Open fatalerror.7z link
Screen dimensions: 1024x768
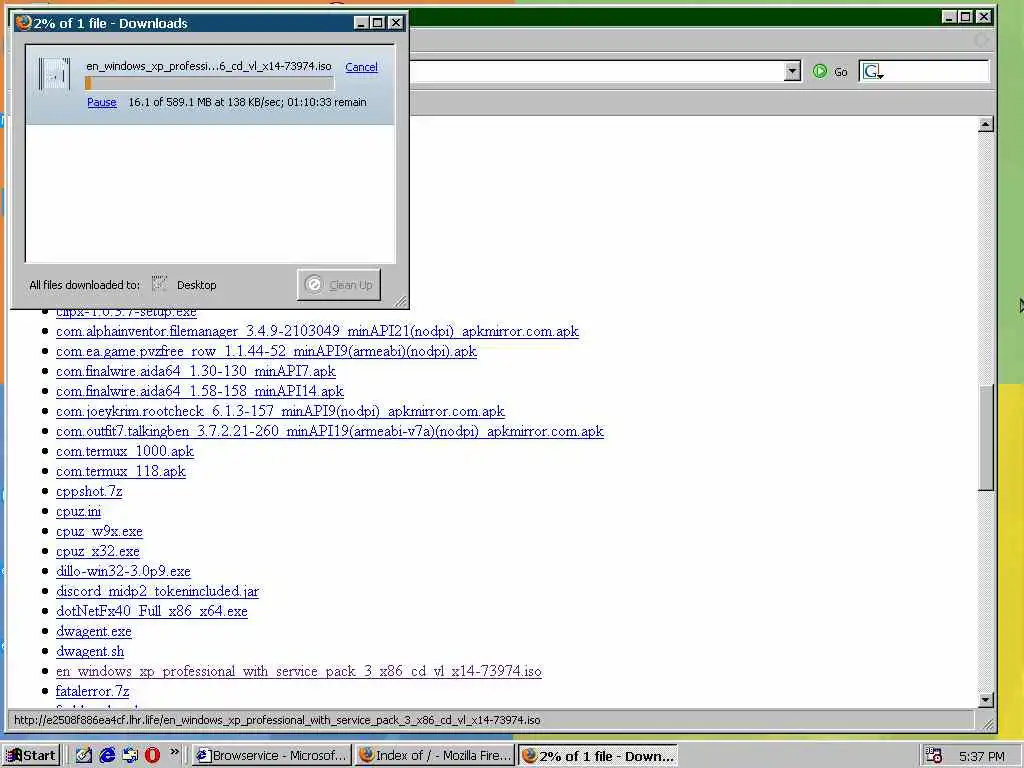tap(92, 691)
